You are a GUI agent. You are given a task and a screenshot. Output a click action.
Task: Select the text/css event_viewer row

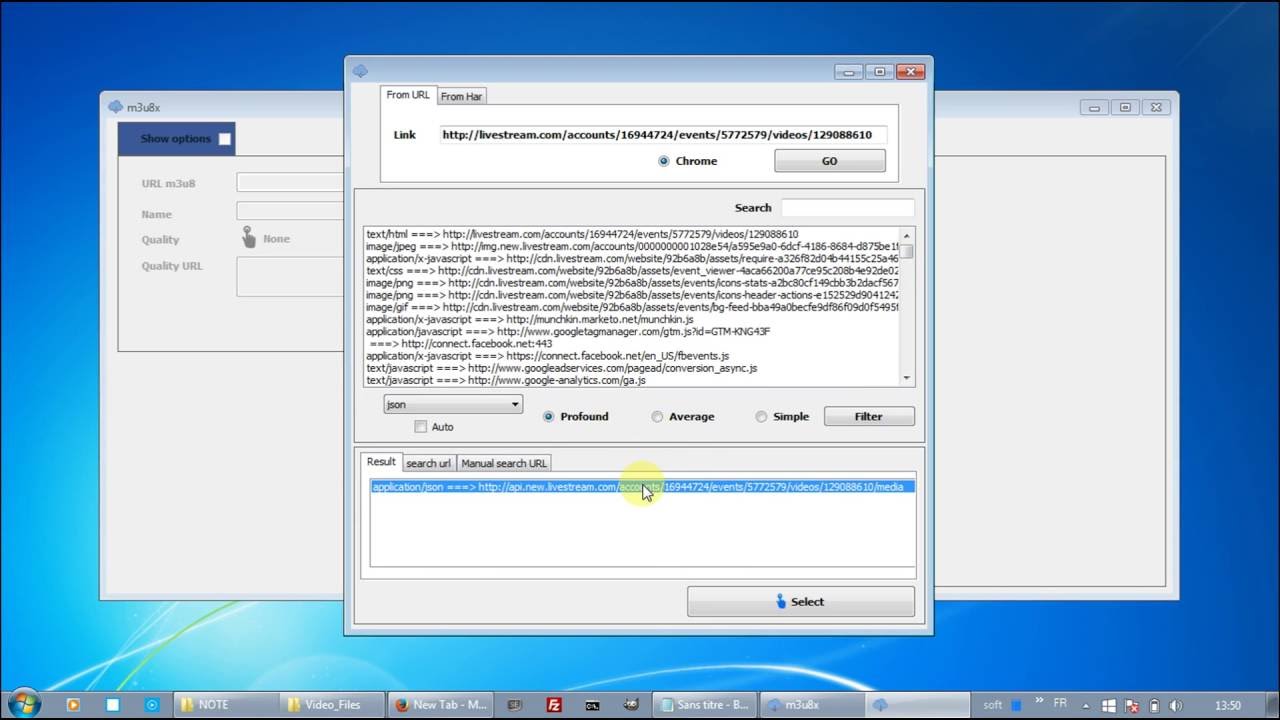632,271
